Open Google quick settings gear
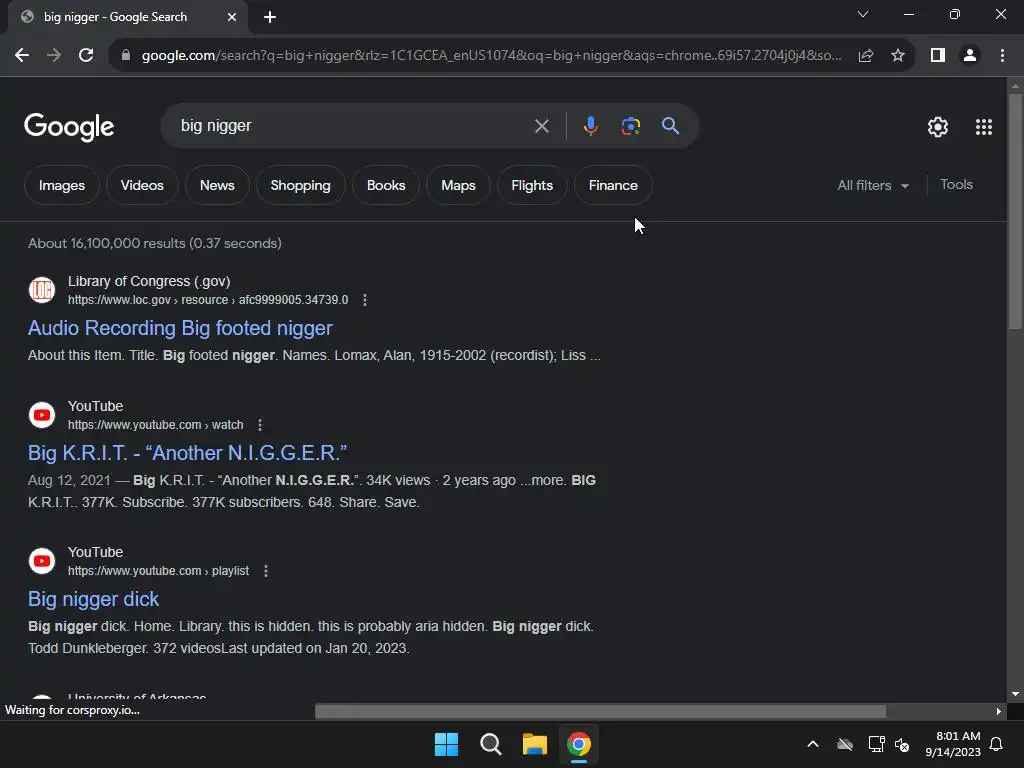 pyautogui.click(x=938, y=127)
